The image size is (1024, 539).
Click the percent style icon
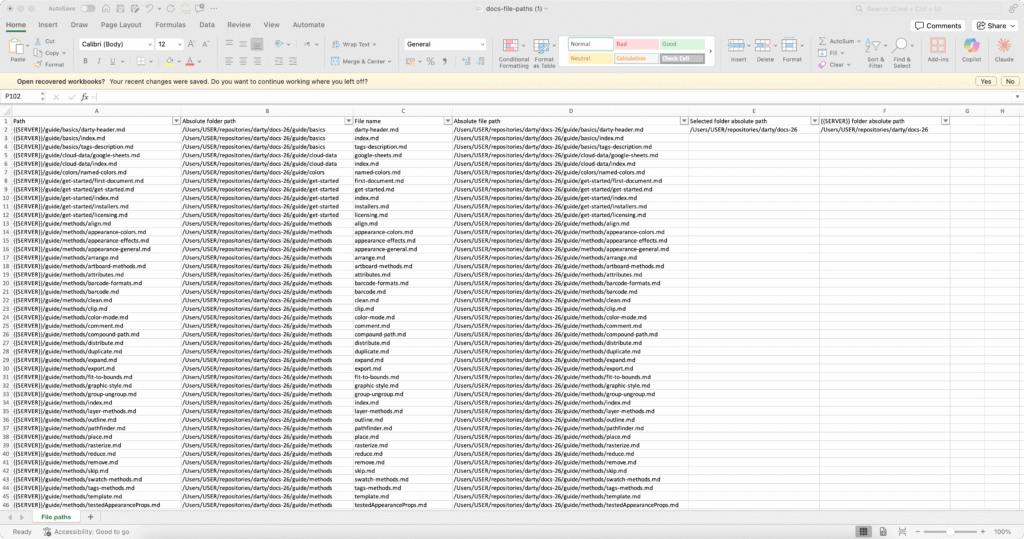click(x=430, y=61)
